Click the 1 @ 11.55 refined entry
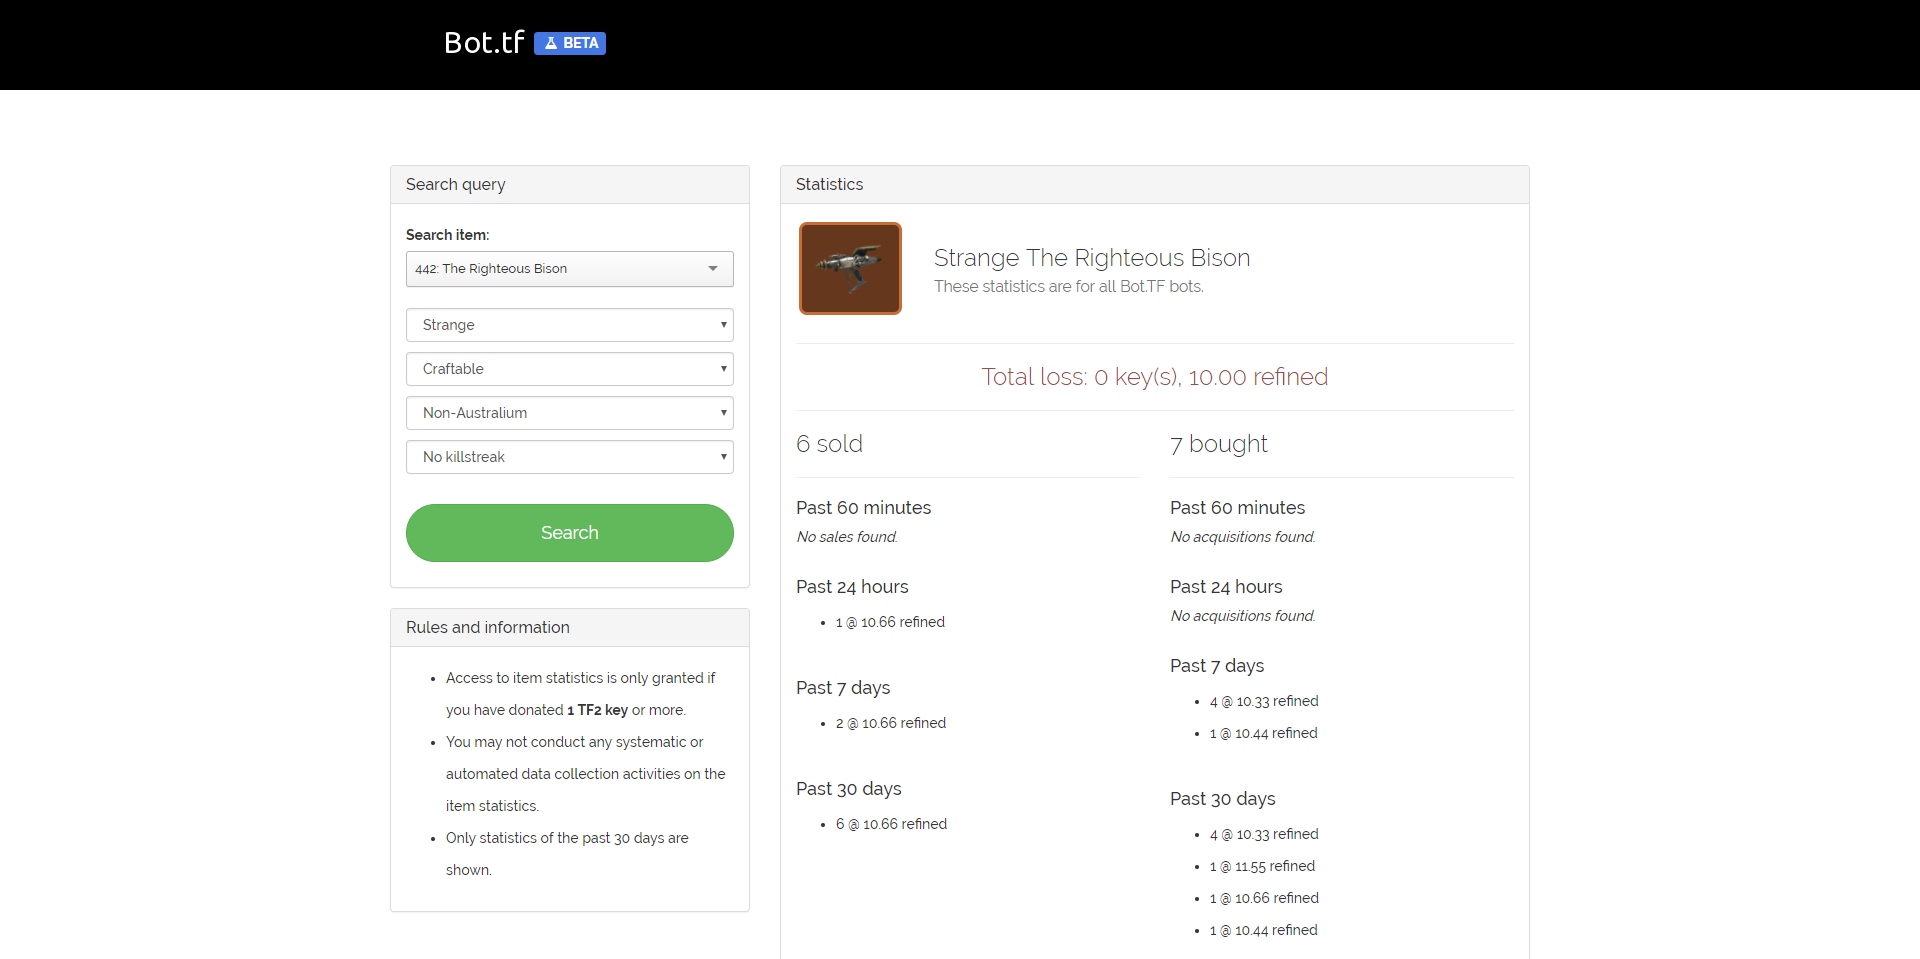Screen dimensions: 1920x959 pyautogui.click(x=1262, y=866)
